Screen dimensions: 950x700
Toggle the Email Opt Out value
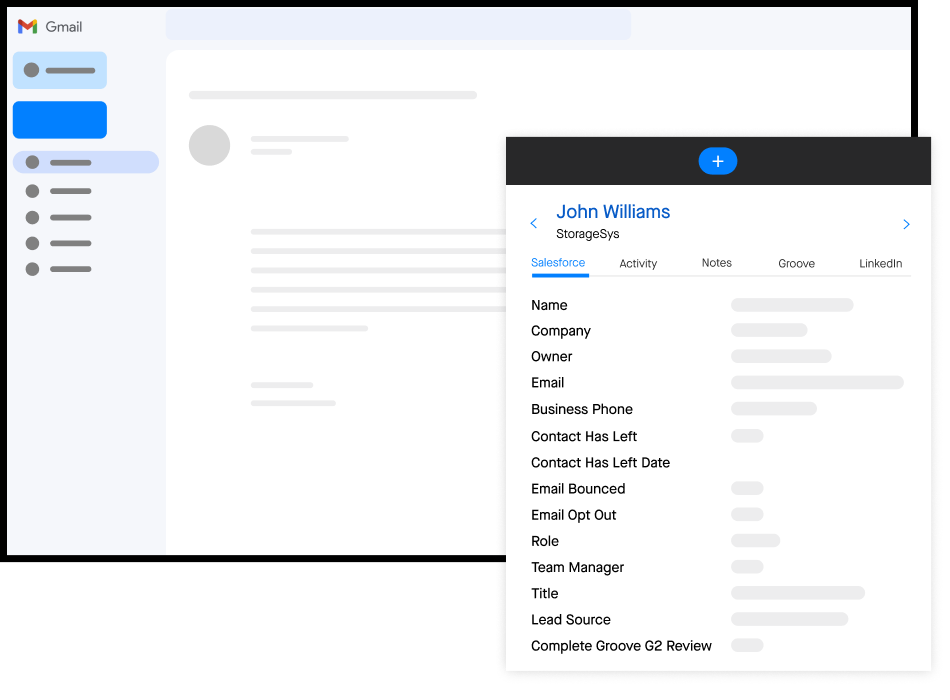click(x=747, y=514)
